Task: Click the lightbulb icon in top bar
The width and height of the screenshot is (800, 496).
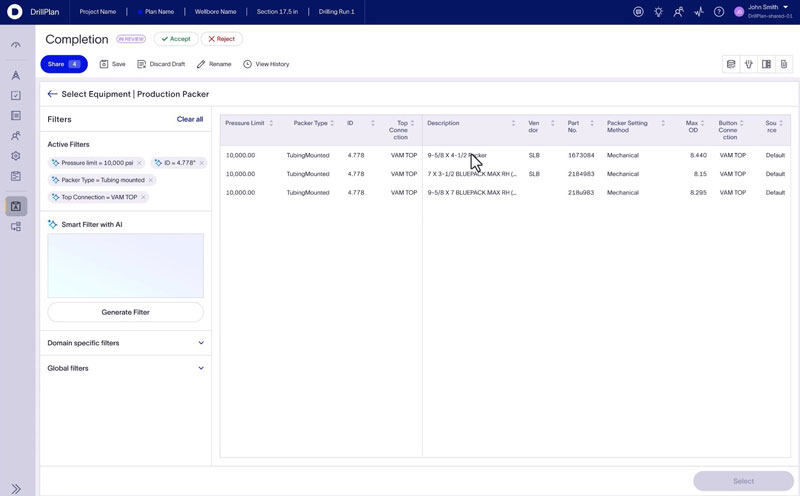Action: click(659, 12)
